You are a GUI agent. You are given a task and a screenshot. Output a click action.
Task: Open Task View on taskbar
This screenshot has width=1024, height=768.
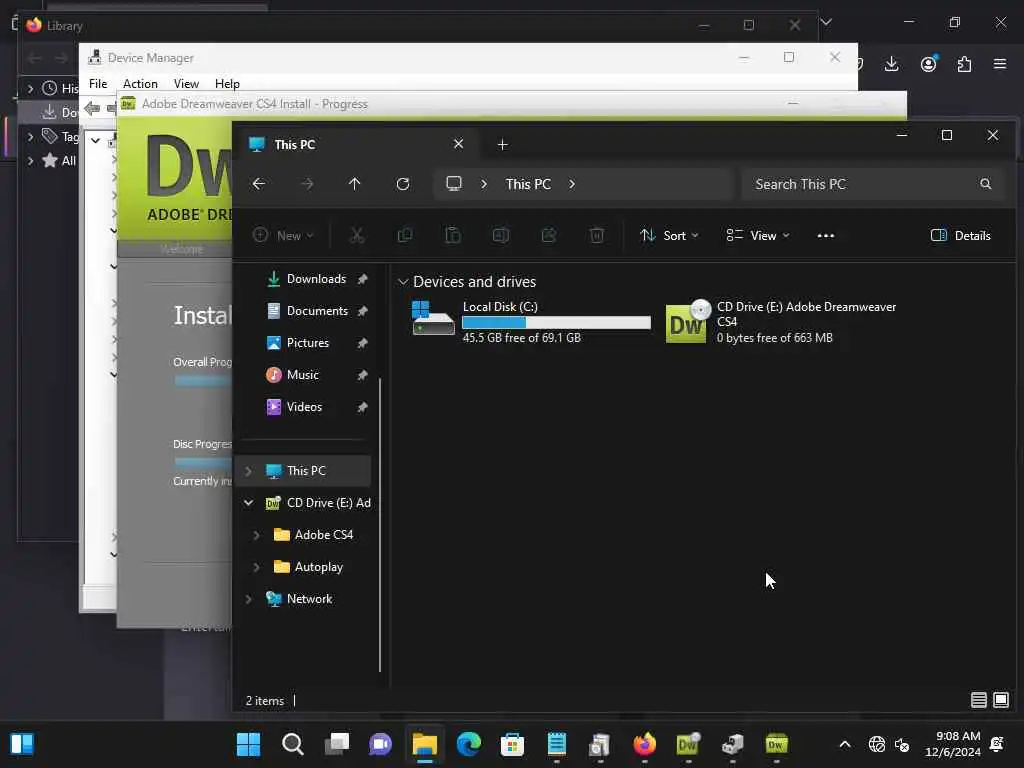coord(337,744)
